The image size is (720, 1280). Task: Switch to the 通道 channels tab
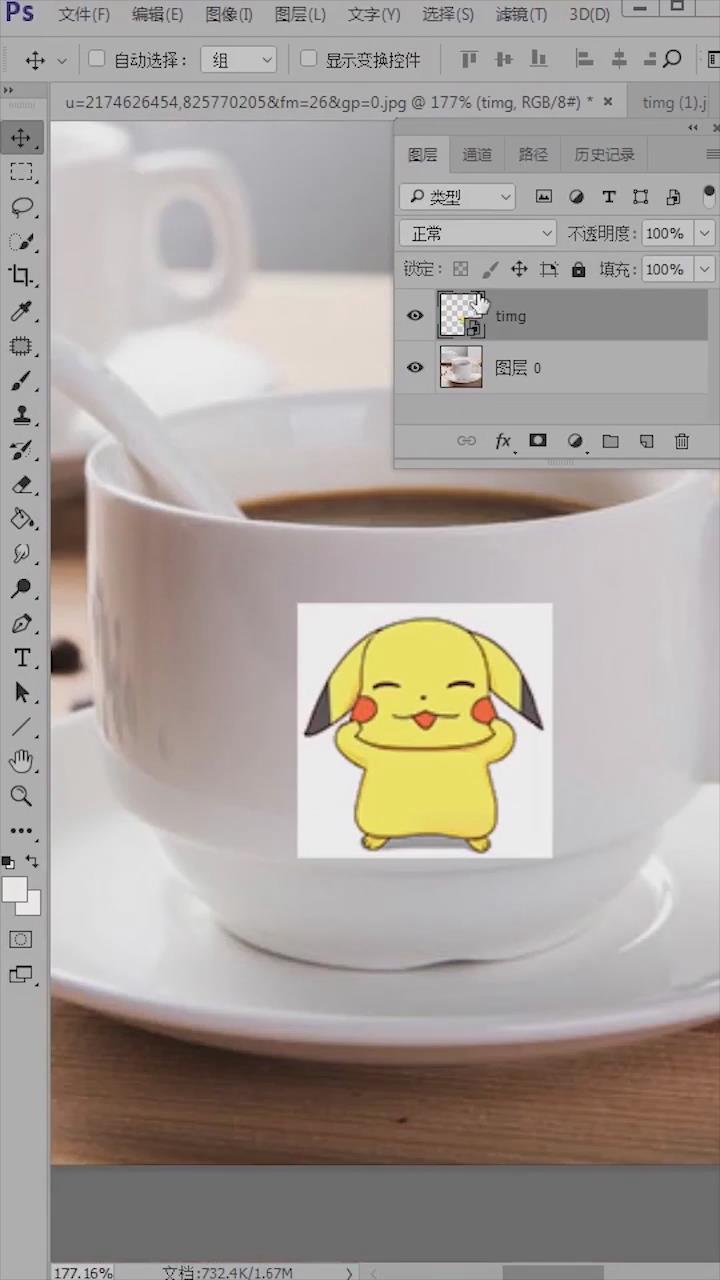477,155
